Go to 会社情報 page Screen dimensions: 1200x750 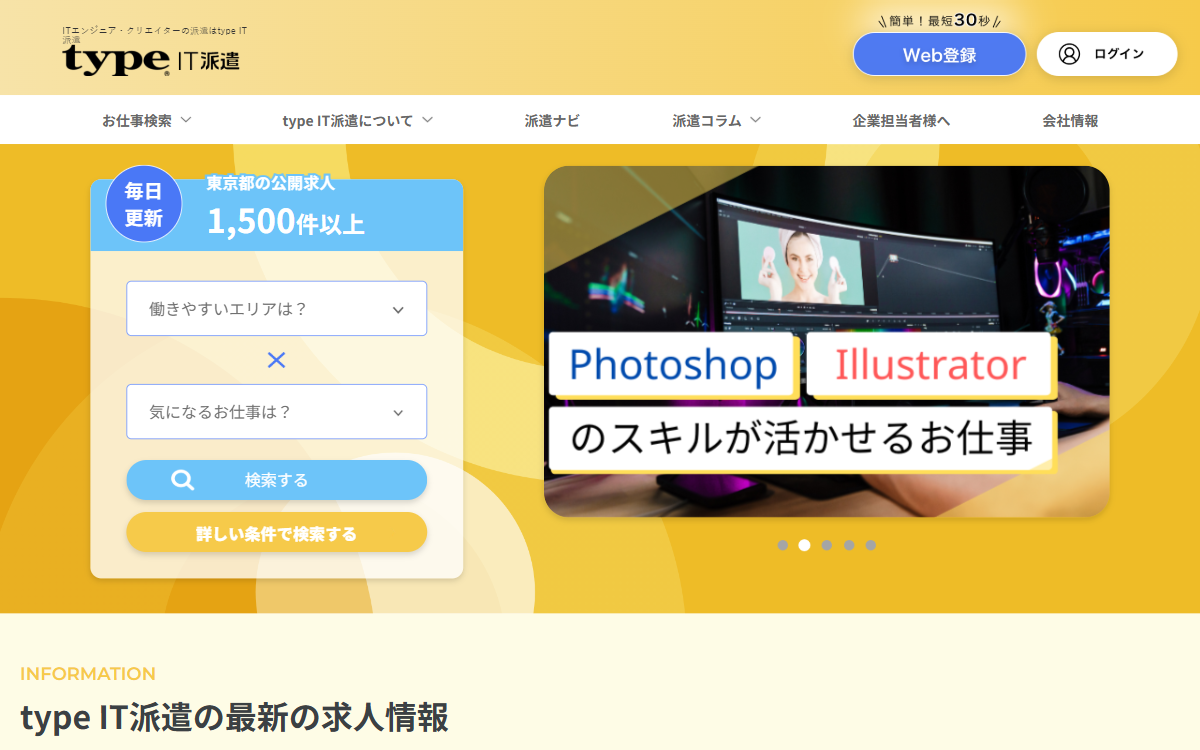(x=1070, y=121)
